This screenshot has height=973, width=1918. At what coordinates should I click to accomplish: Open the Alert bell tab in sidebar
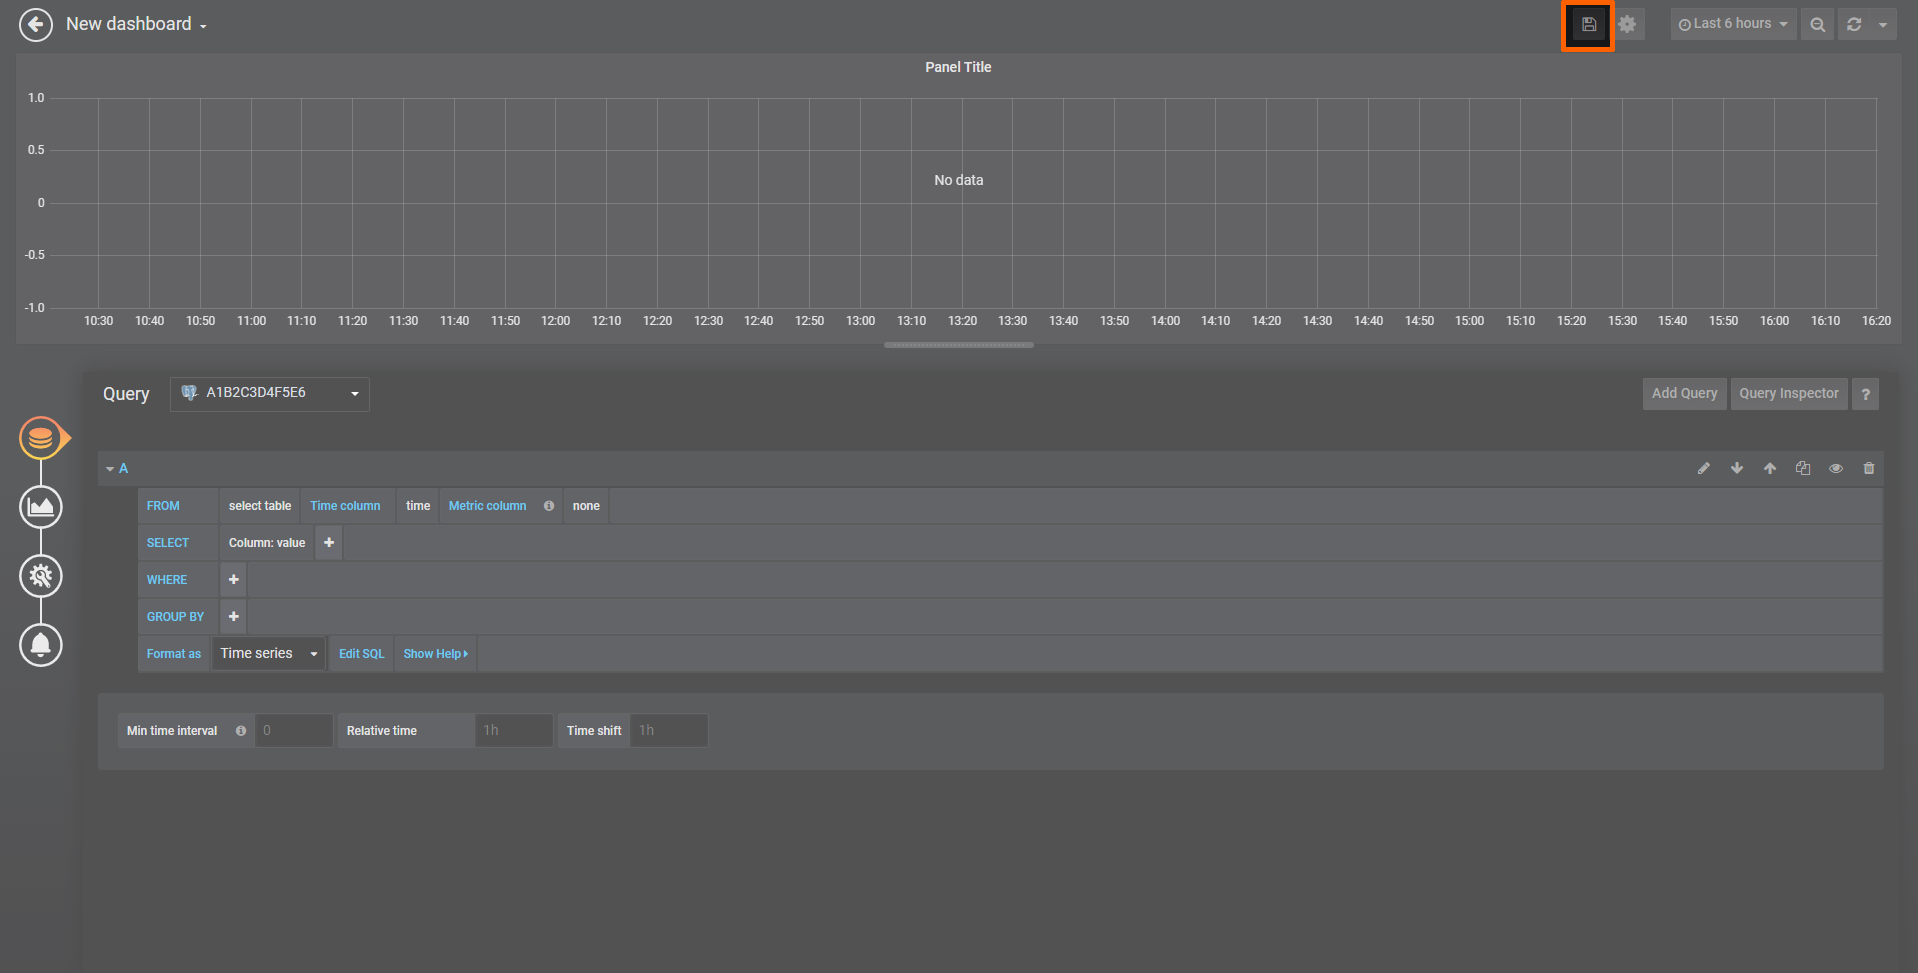(x=41, y=645)
